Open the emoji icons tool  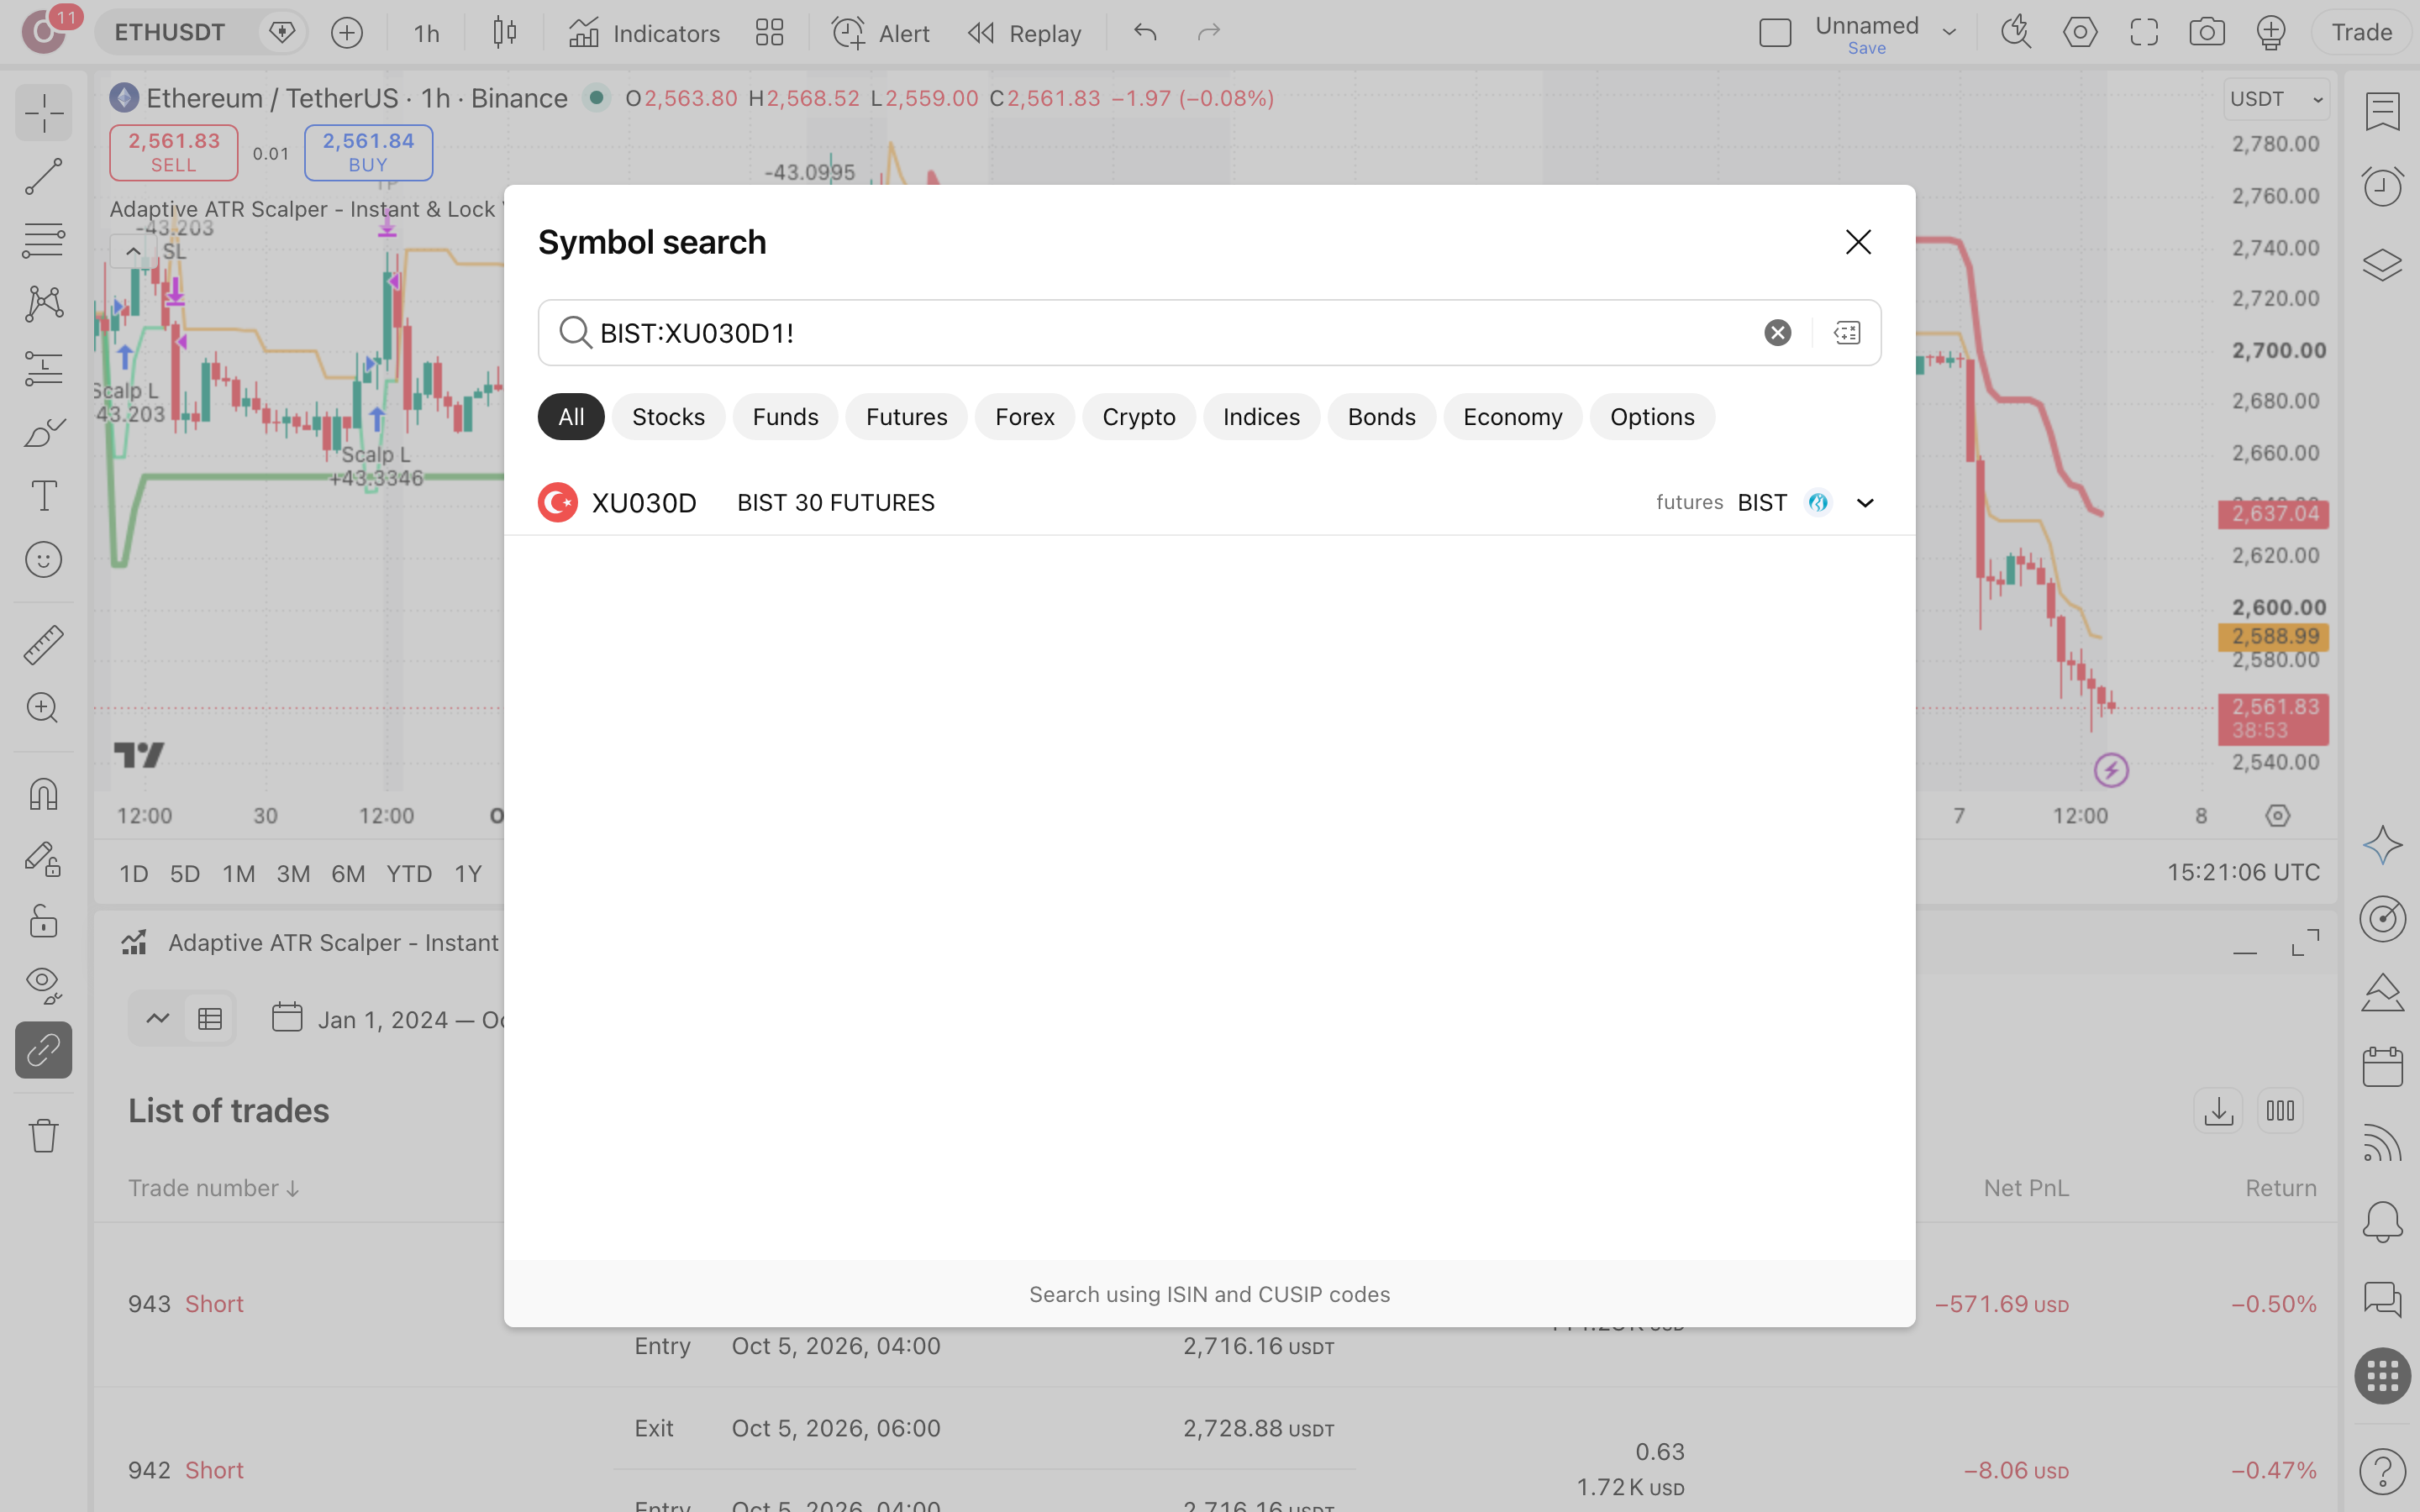[43, 560]
